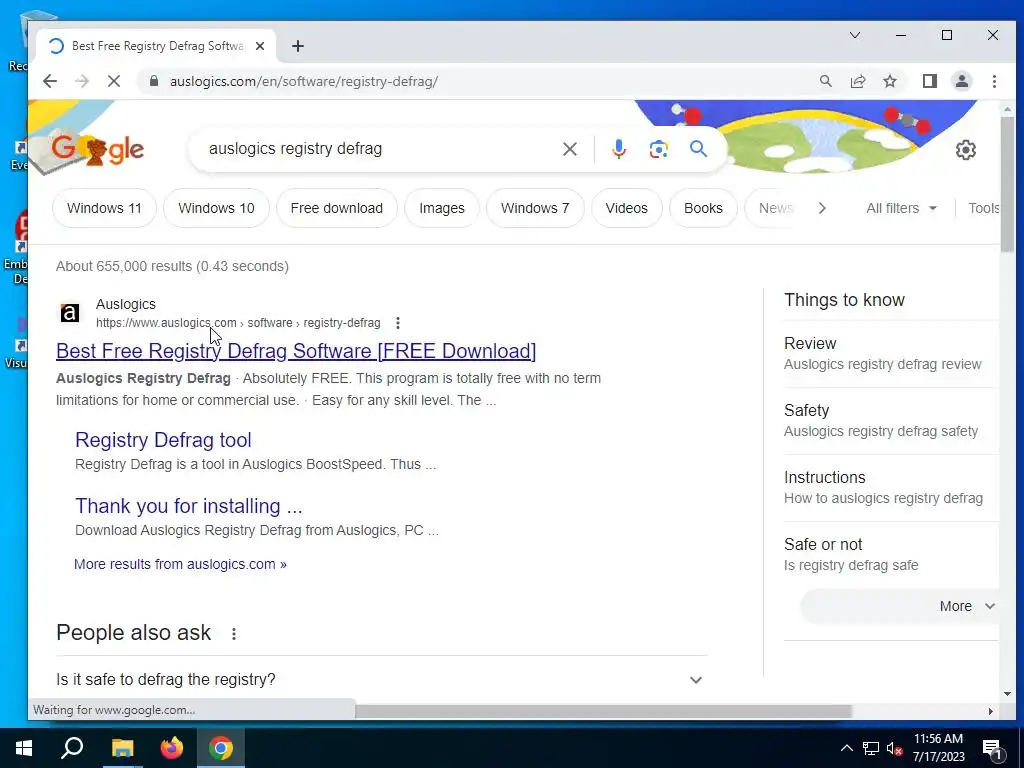
Task: Search by voice with the microphone
Action: point(618,149)
